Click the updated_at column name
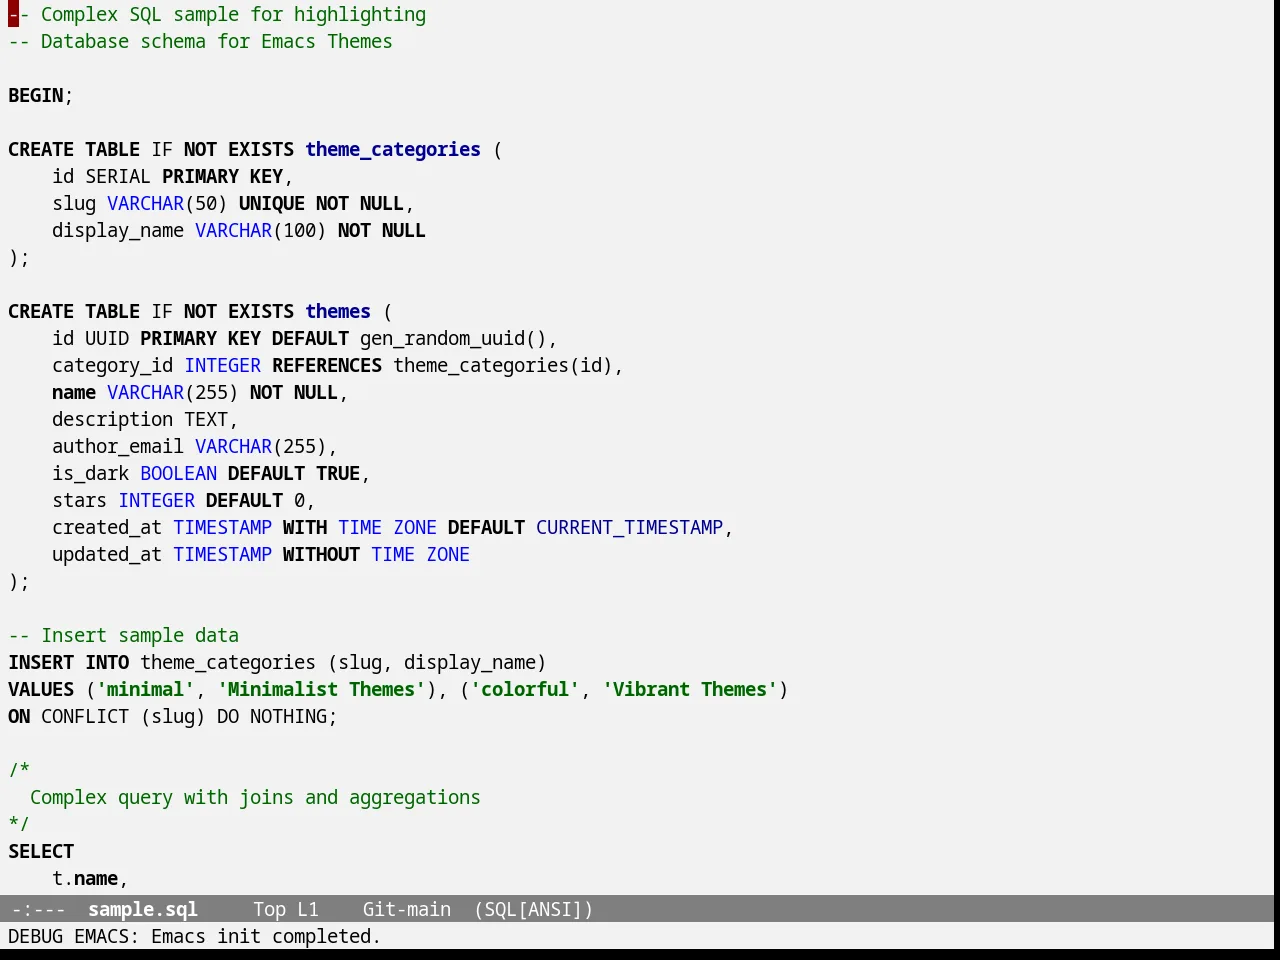Image resolution: width=1280 pixels, height=960 pixels. (107, 554)
